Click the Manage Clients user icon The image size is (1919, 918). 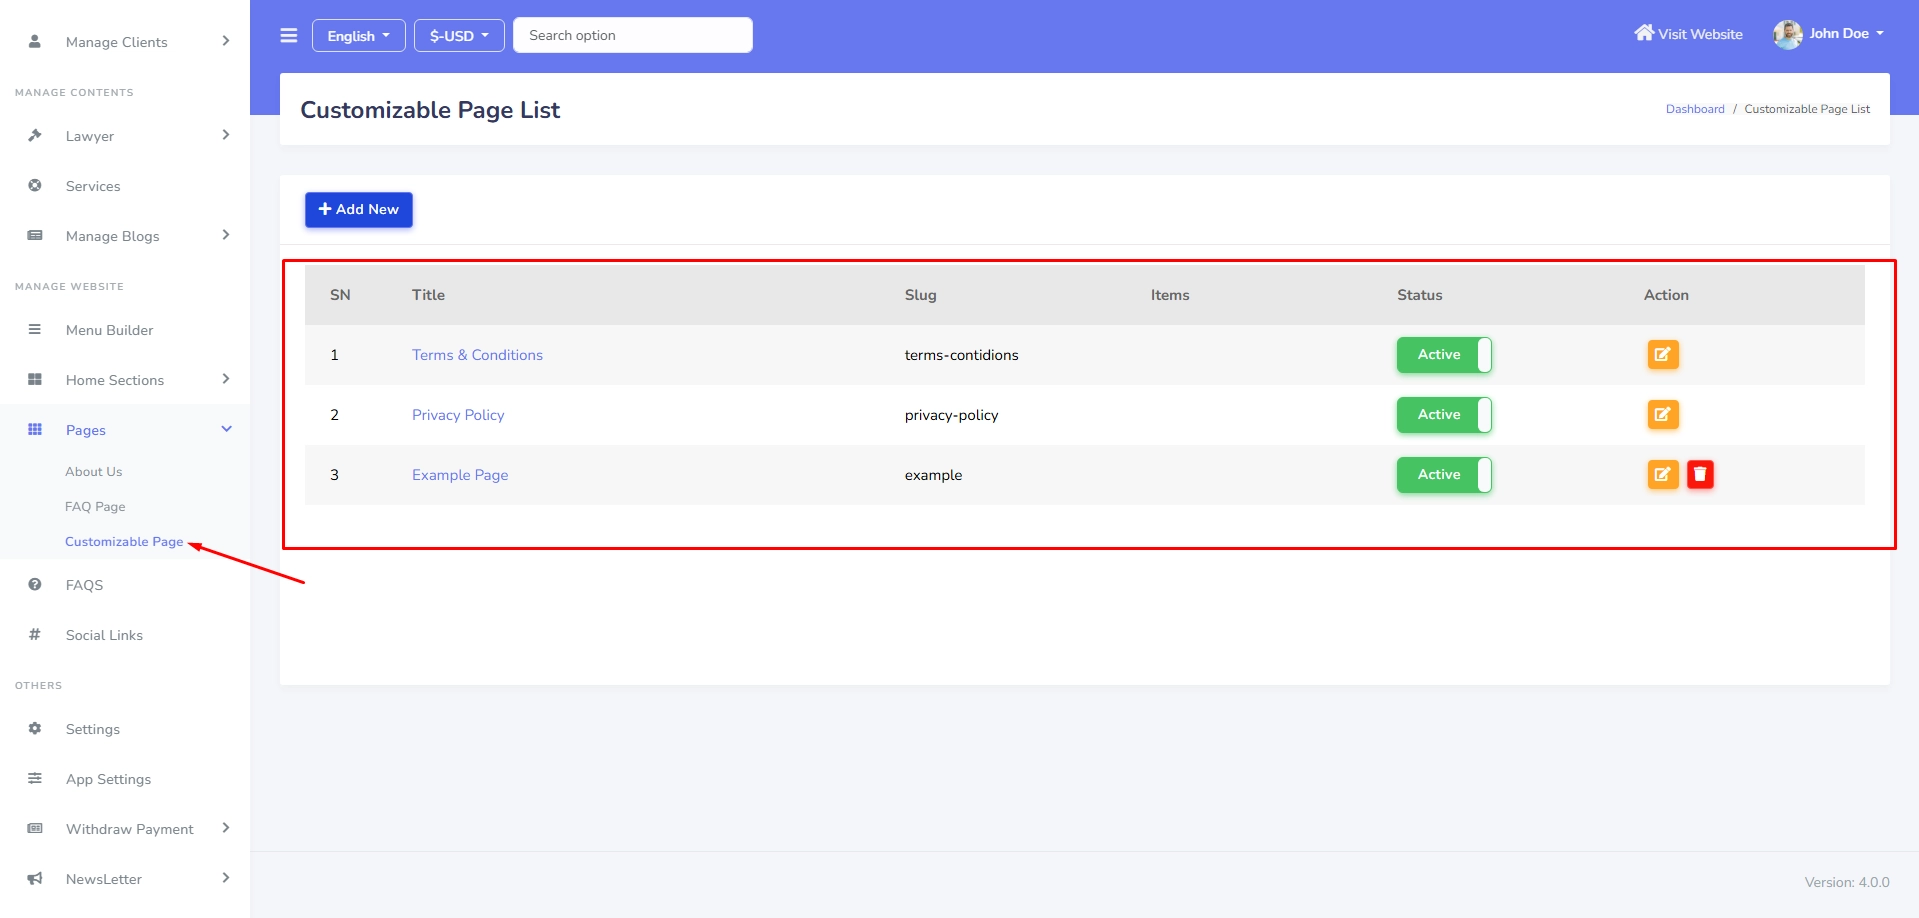tap(35, 41)
